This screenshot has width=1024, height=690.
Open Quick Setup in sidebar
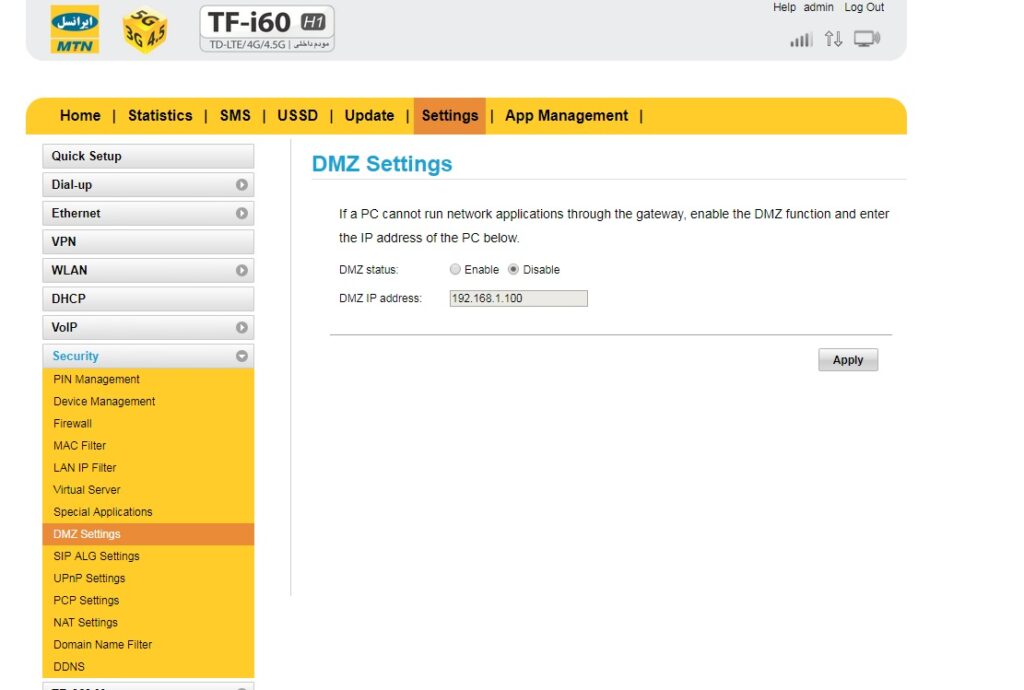click(148, 157)
